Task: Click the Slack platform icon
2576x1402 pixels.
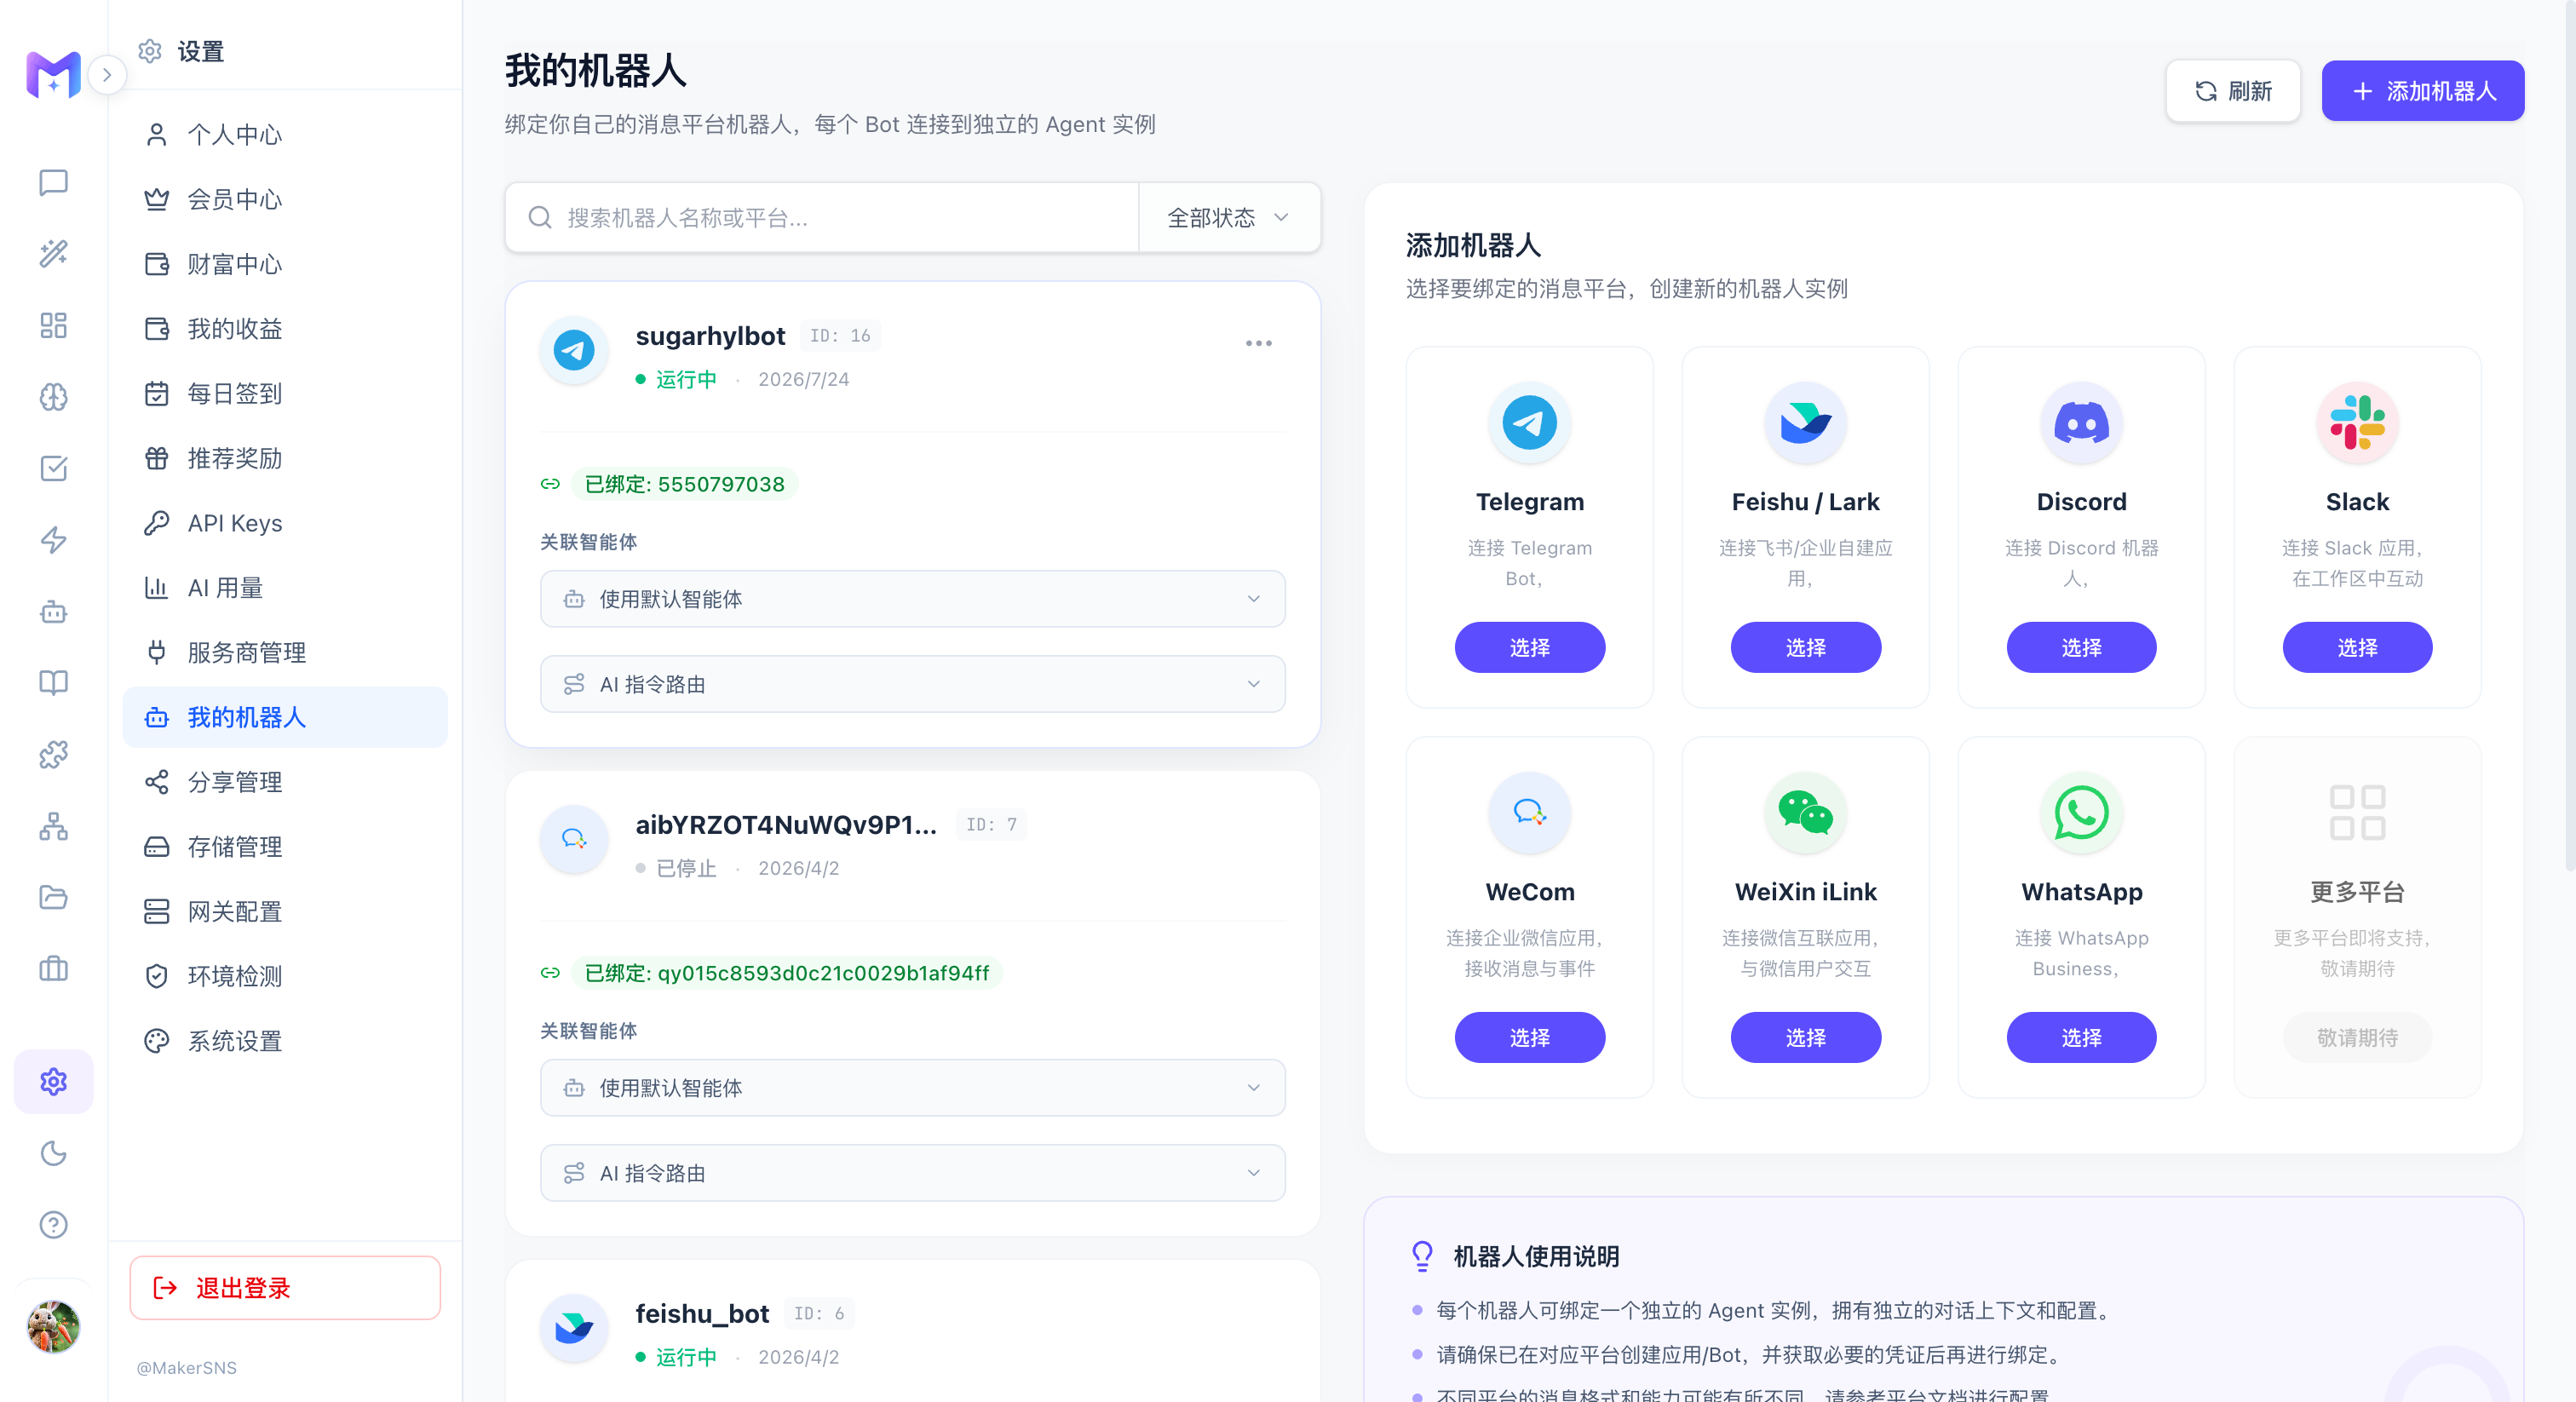Action: coord(2358,423)
